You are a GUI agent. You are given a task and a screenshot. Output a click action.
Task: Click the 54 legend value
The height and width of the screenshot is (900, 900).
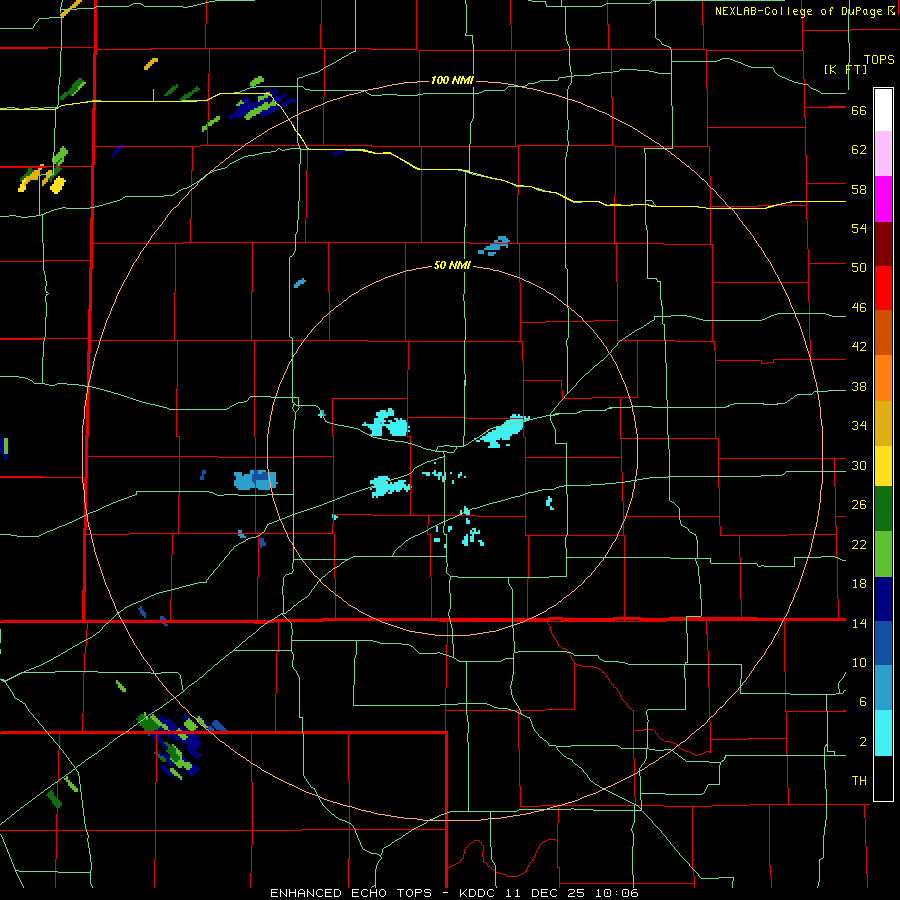coord(859,228)
